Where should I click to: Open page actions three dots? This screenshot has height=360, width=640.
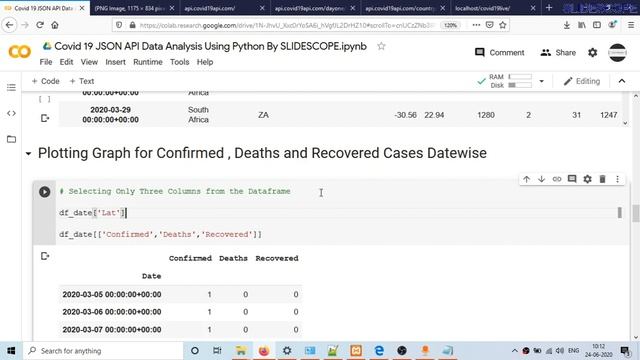point(476,25)
